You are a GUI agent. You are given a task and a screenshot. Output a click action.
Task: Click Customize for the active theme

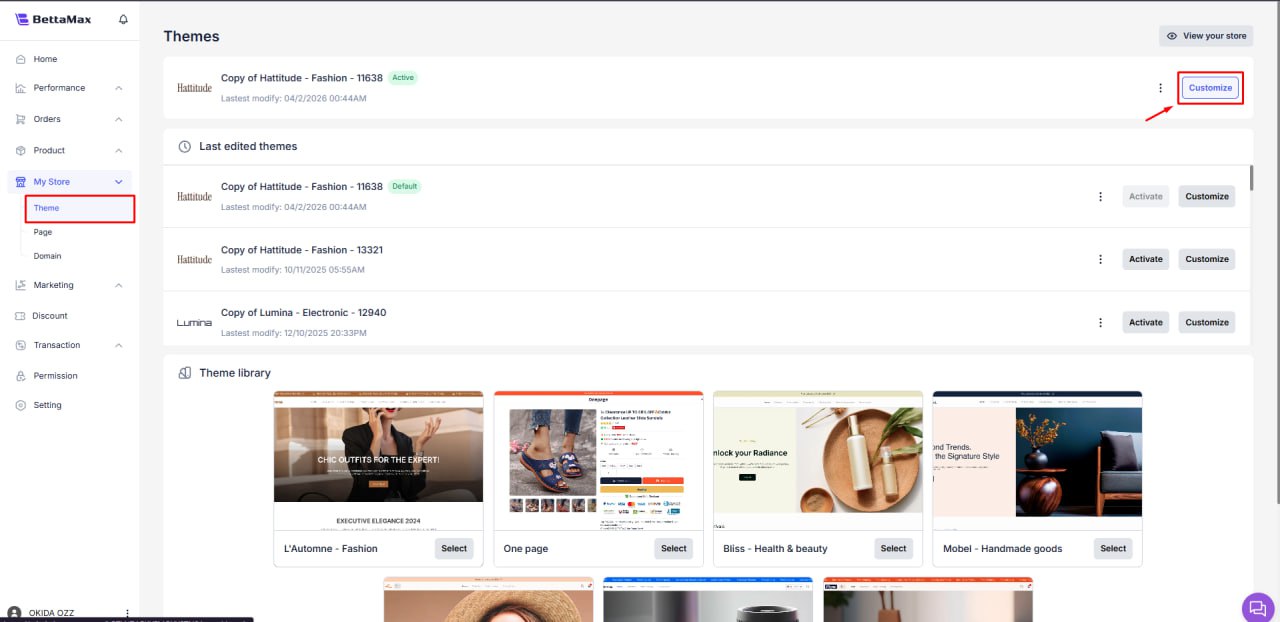click(x=1210, y=88)
